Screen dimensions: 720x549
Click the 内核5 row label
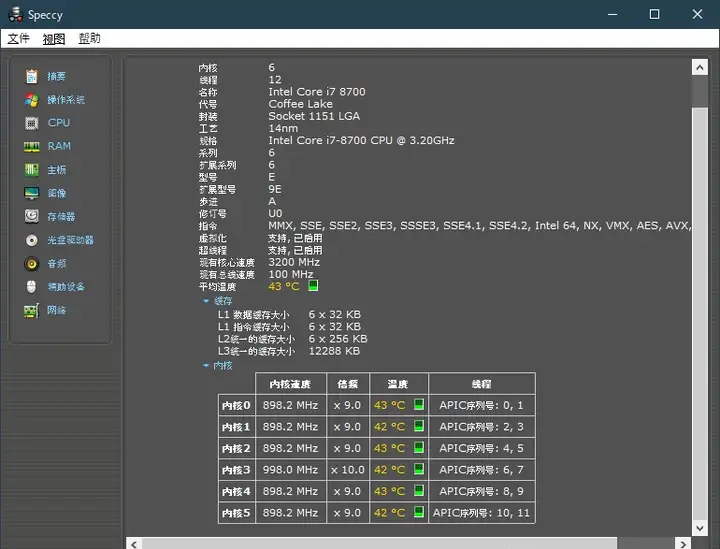pos(236,513)
